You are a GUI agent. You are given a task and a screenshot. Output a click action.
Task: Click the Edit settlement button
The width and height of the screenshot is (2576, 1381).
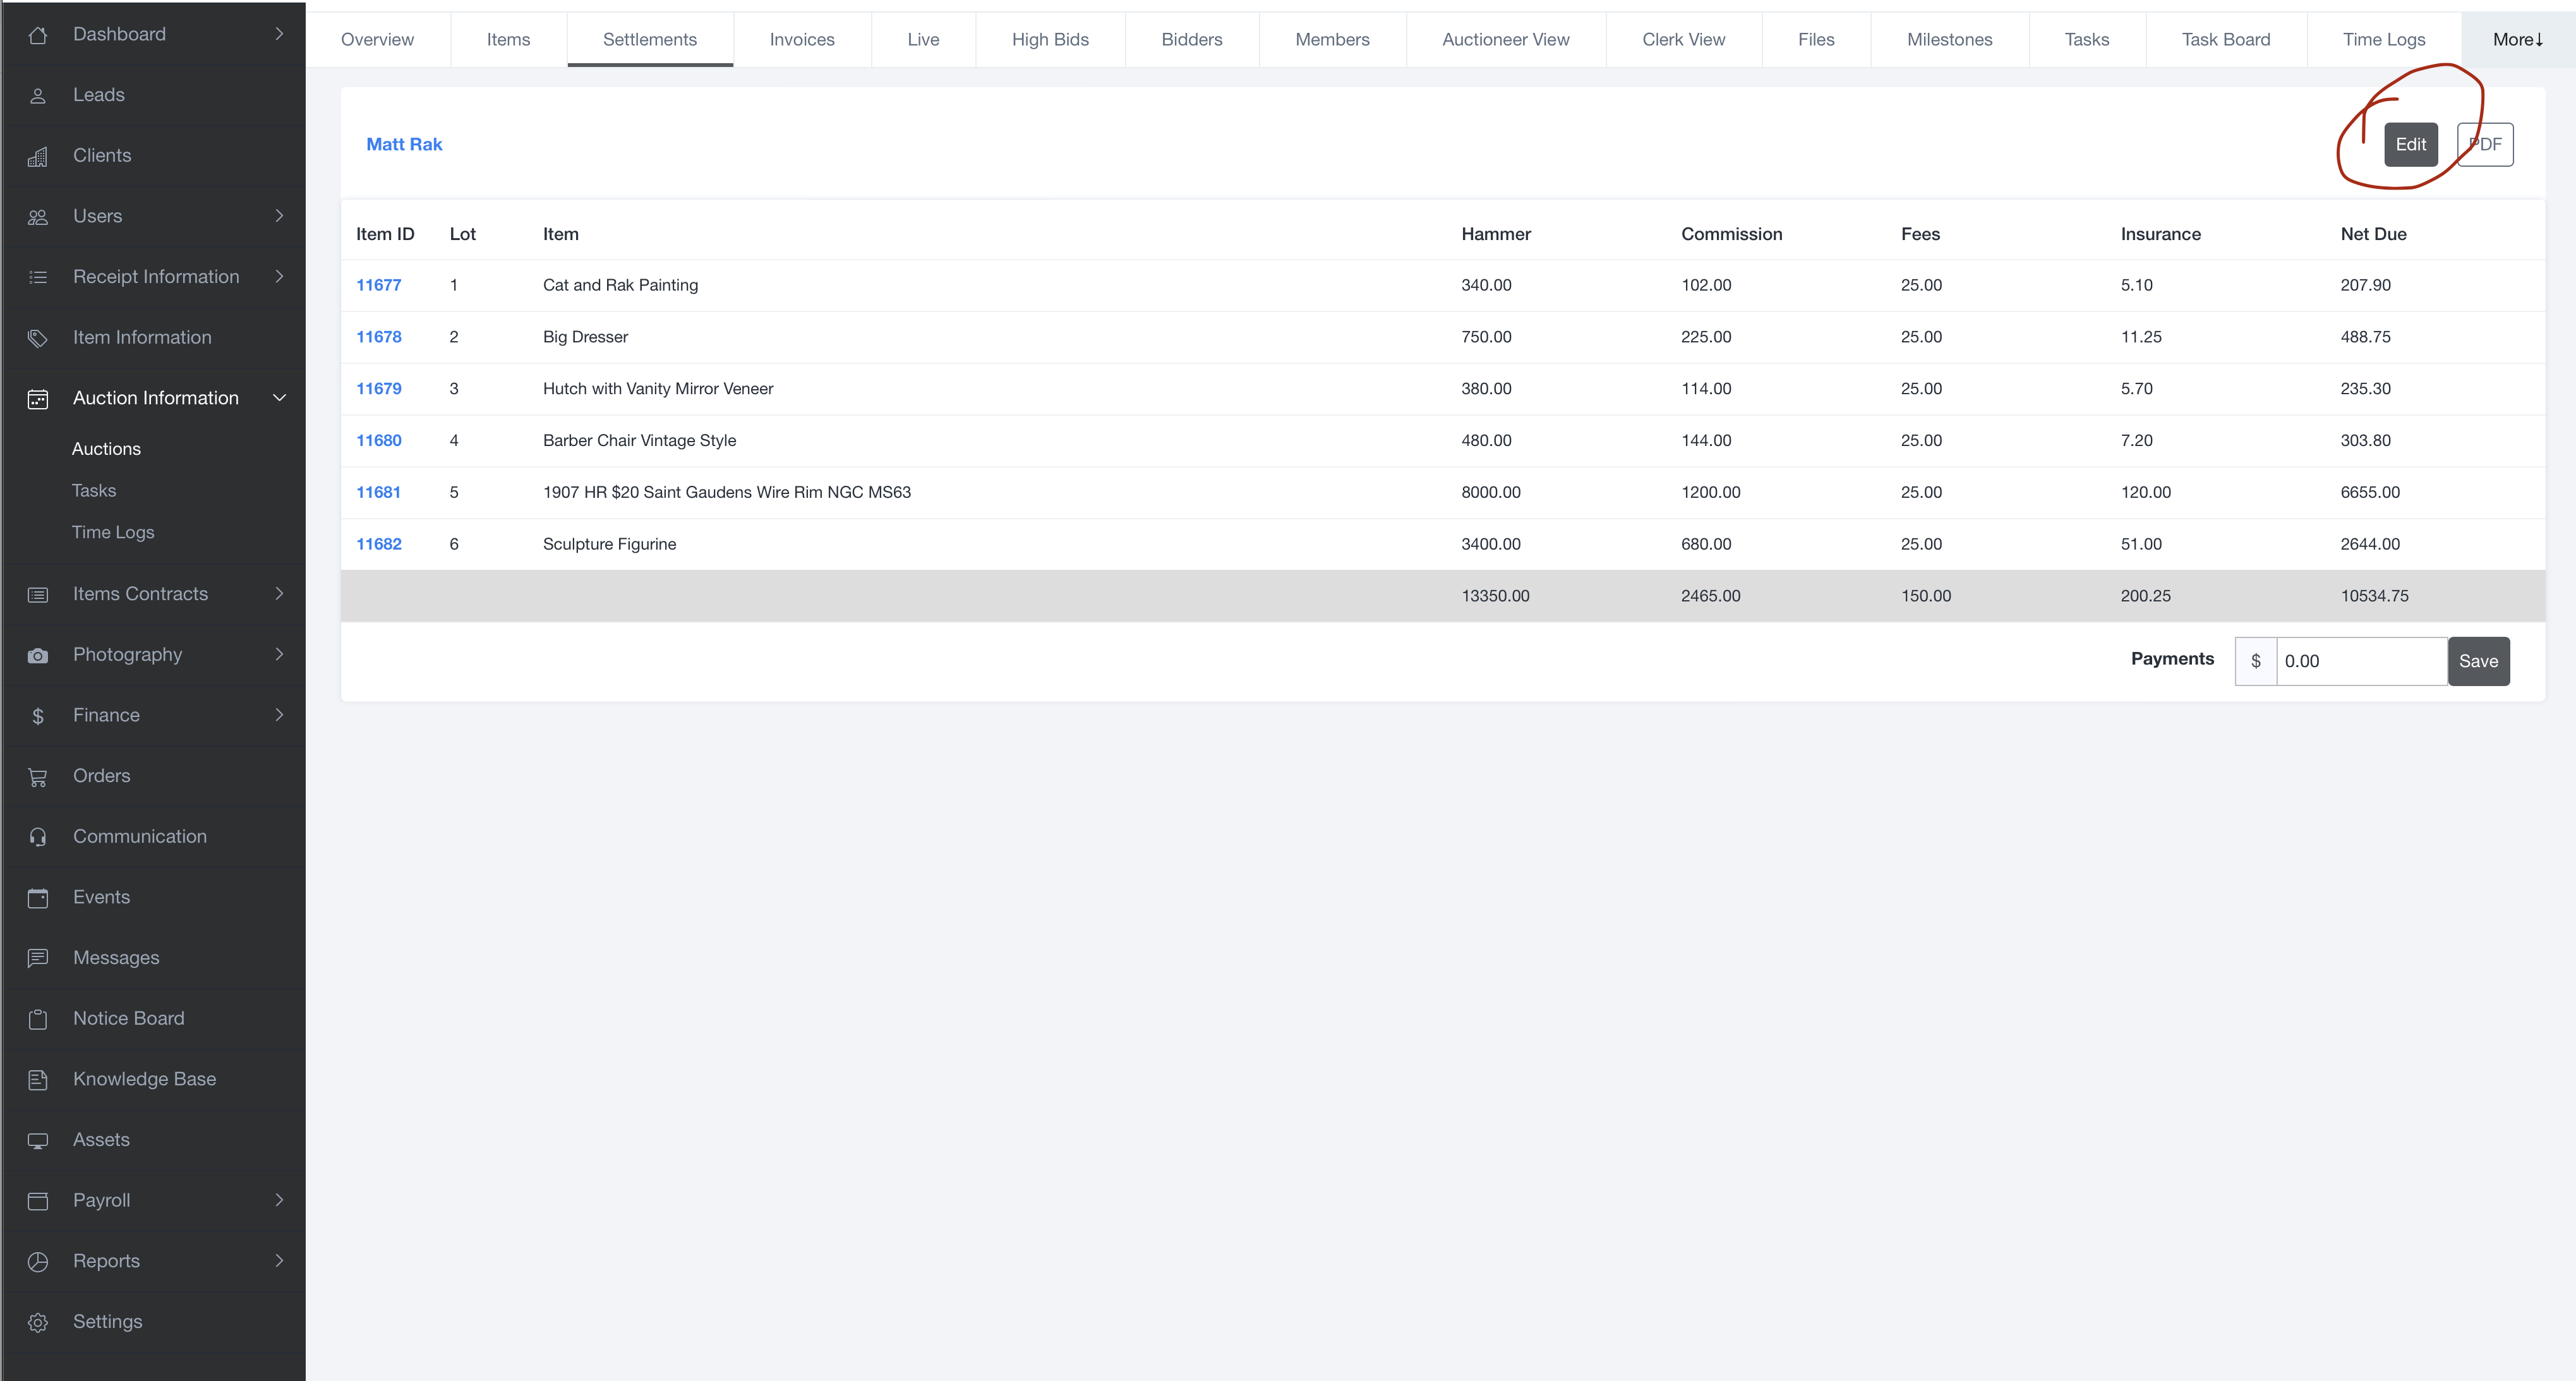pyautogui.click(x=2410, y=145)
